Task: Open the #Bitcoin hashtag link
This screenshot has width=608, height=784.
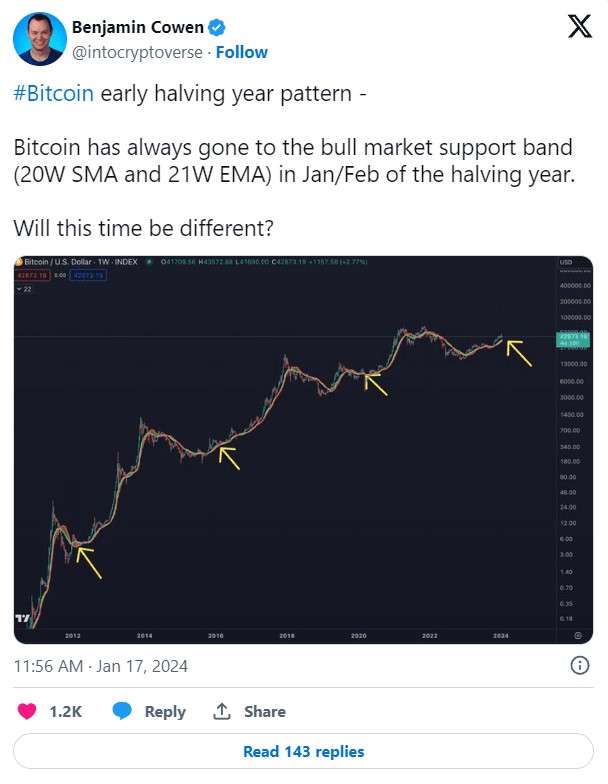Action: tap(54, 94)
